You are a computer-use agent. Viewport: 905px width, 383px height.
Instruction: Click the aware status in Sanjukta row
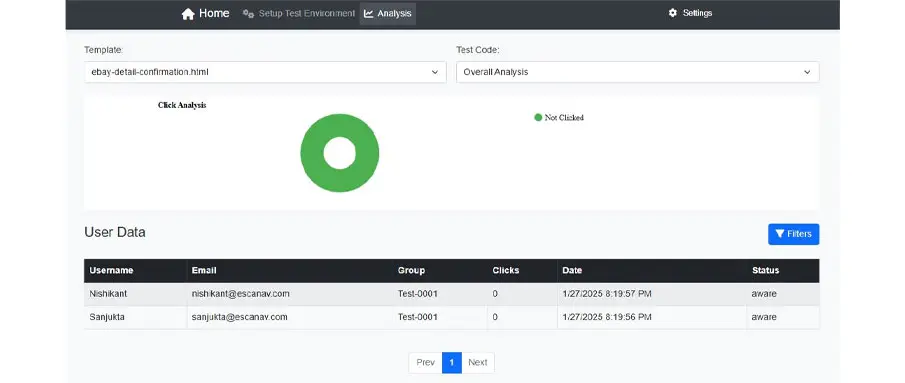tap(783, 317)
